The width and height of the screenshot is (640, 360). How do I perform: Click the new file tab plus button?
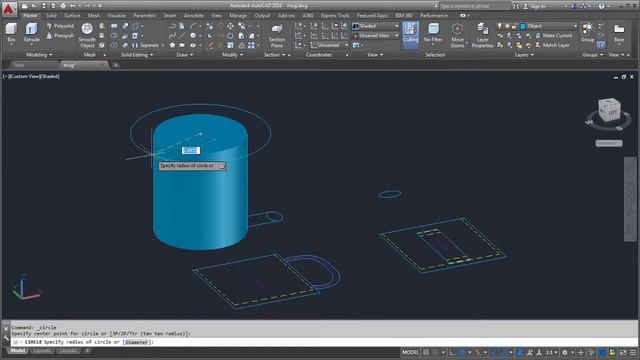pos(116,65)
